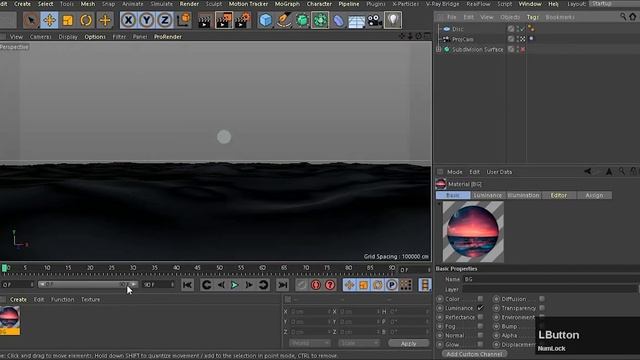This screenshot has width=640, height=360.
Task: Open the spline pen tool
Action: (284, 20)
